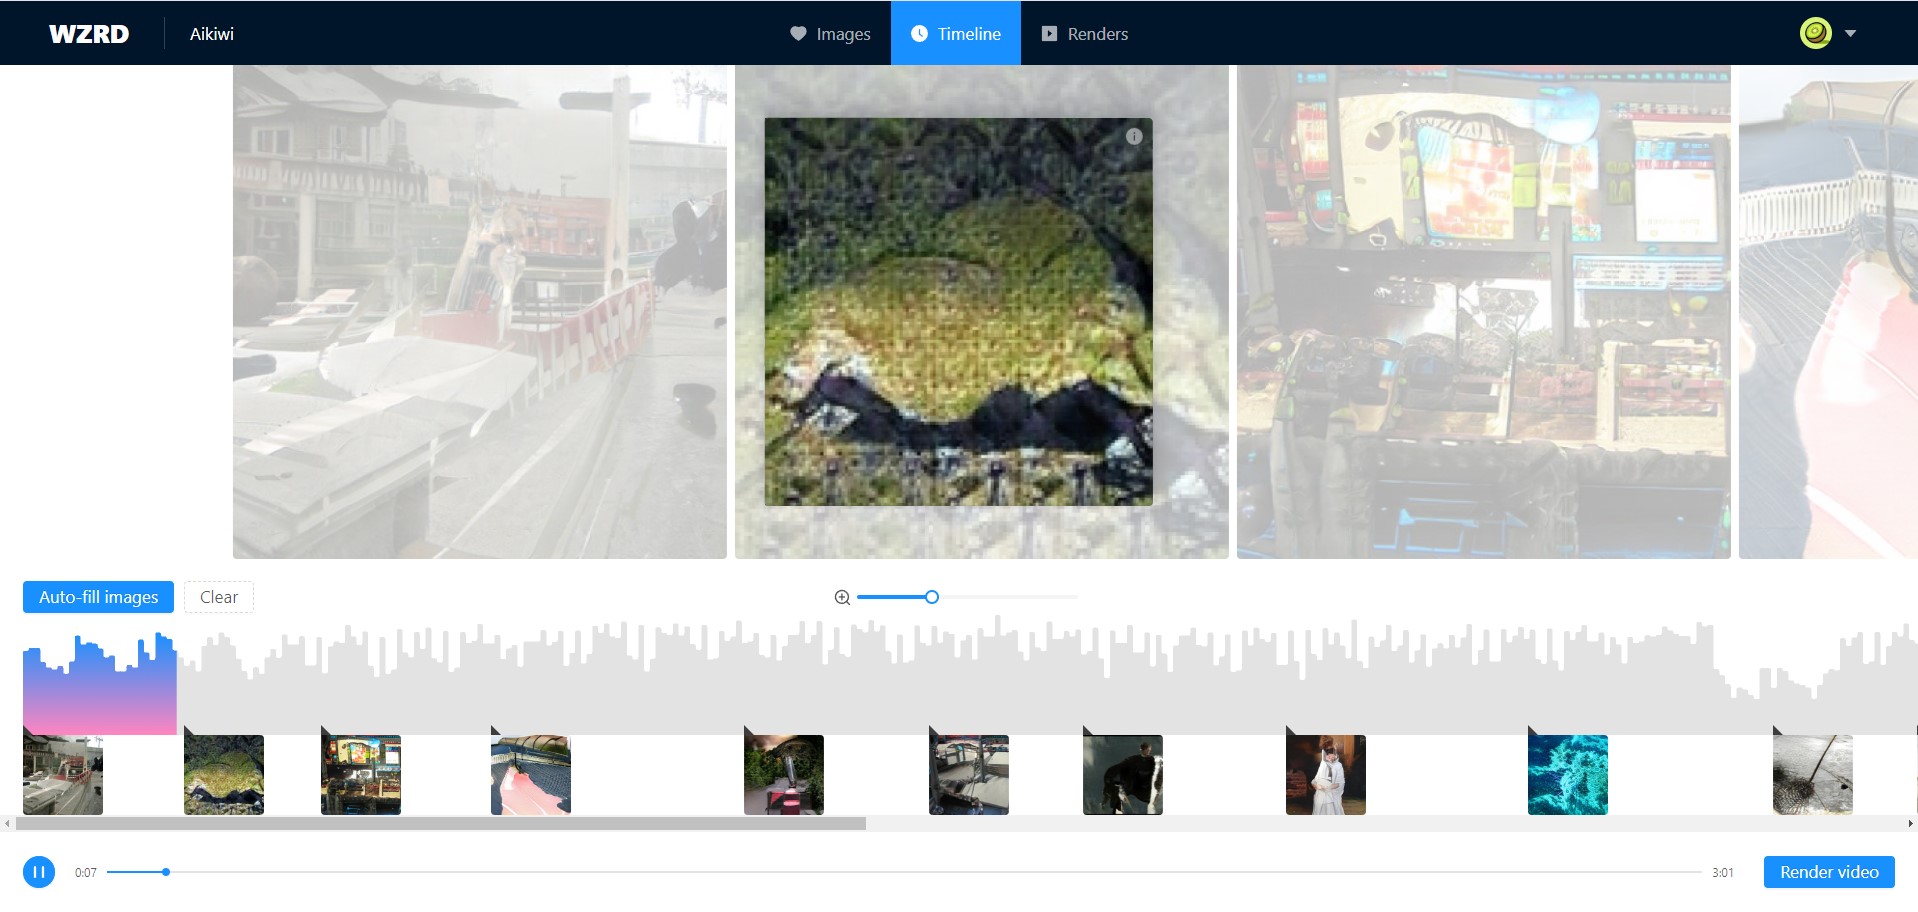Image resolution: width=1918 pixels, height=912 pixels.
Task: Click the scrollbar right arrow
Action: tap(1910, 824)
